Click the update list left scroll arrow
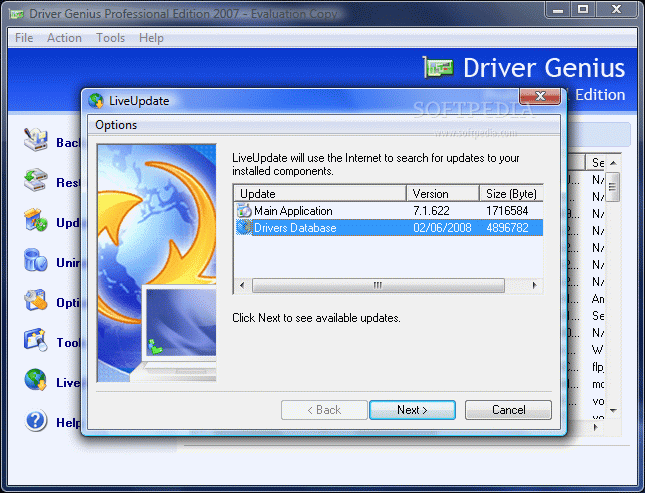Viewport: 645px width, 493px height. 242,285
